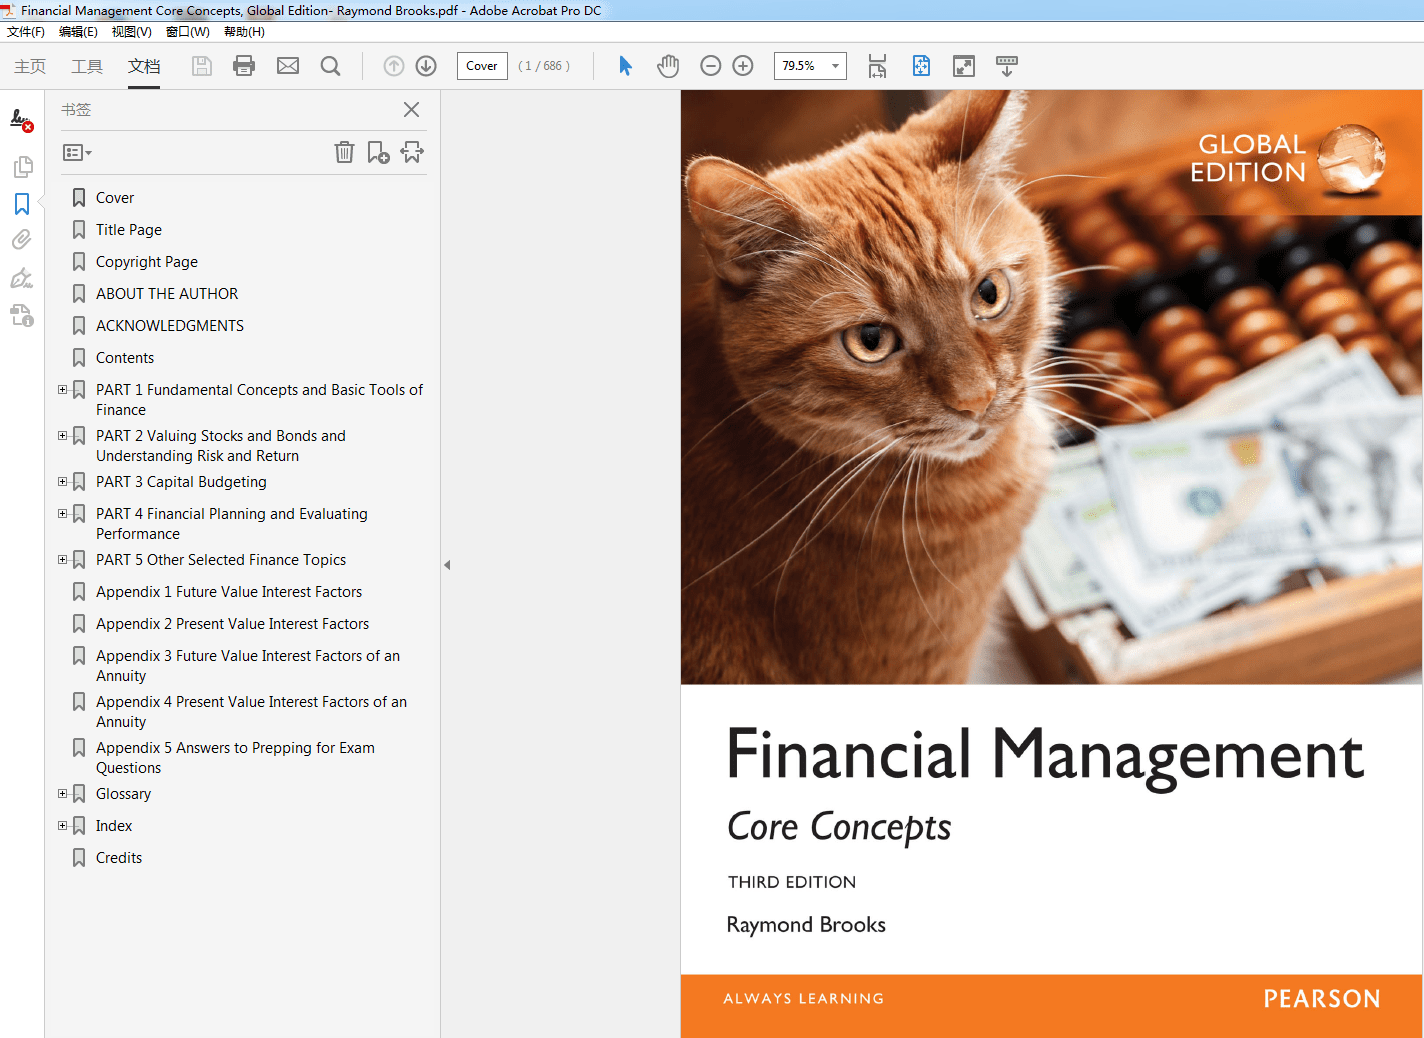
Task: Delete selected bookmark via trash icon
Action: (x=344, y=152)
